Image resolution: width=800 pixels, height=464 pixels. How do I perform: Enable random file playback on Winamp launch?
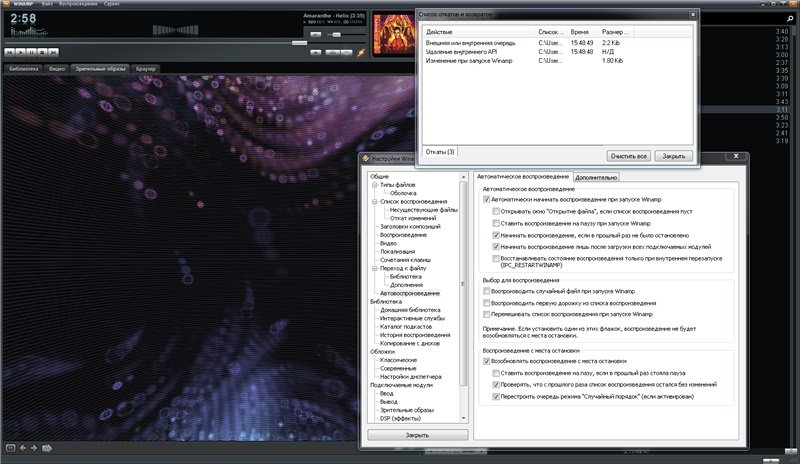pos(487,292)
